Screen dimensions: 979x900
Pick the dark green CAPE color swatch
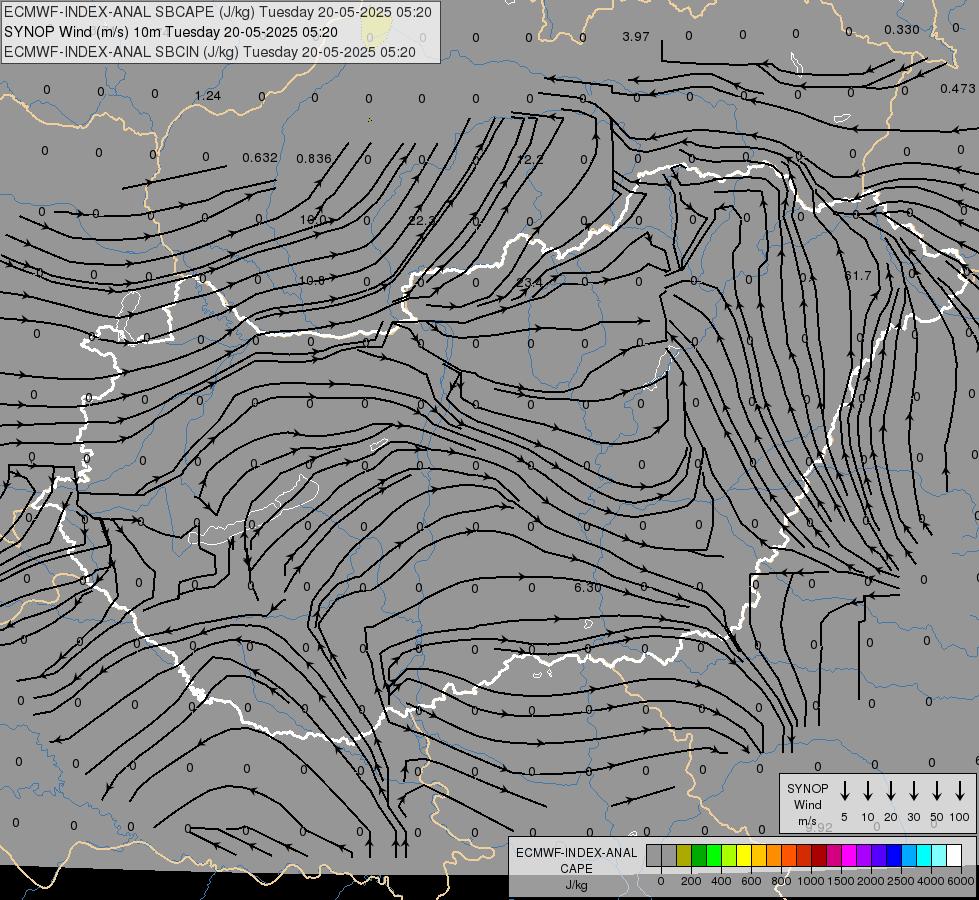(x=699, y=855)
